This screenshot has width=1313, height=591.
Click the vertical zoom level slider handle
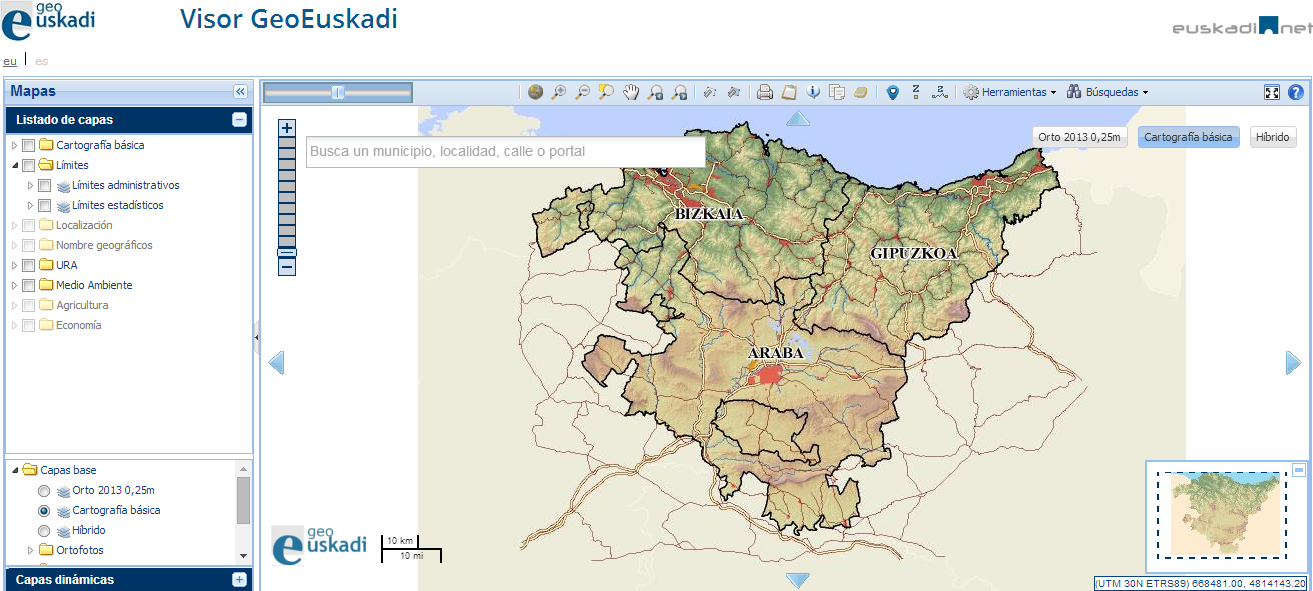coord(287,253)
